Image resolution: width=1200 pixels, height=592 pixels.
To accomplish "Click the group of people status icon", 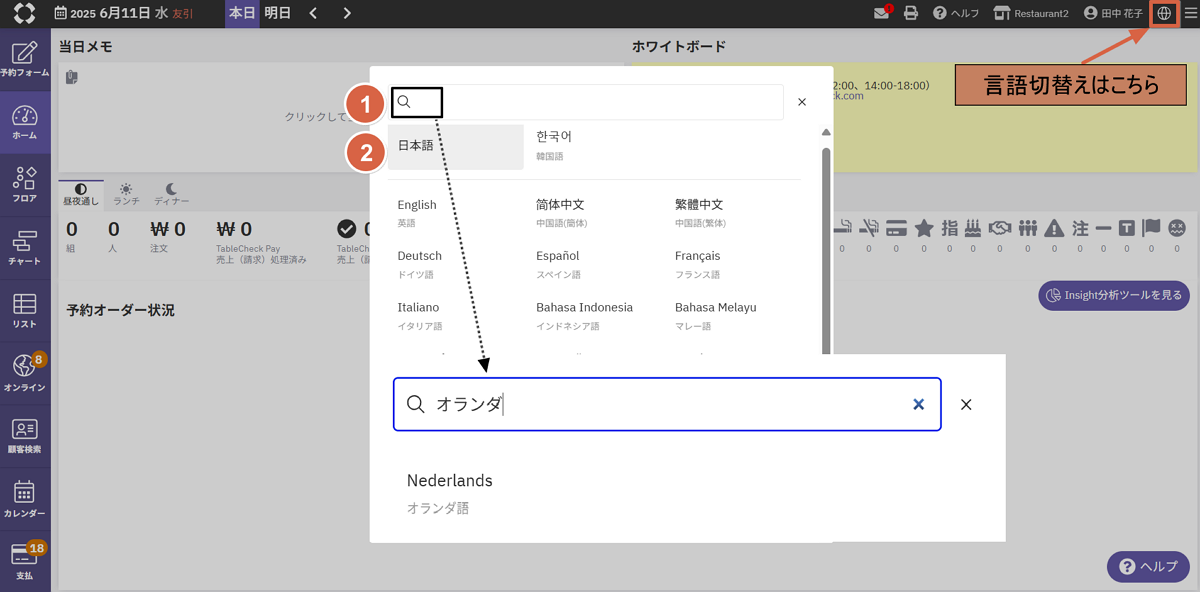I will (1027, 227).
